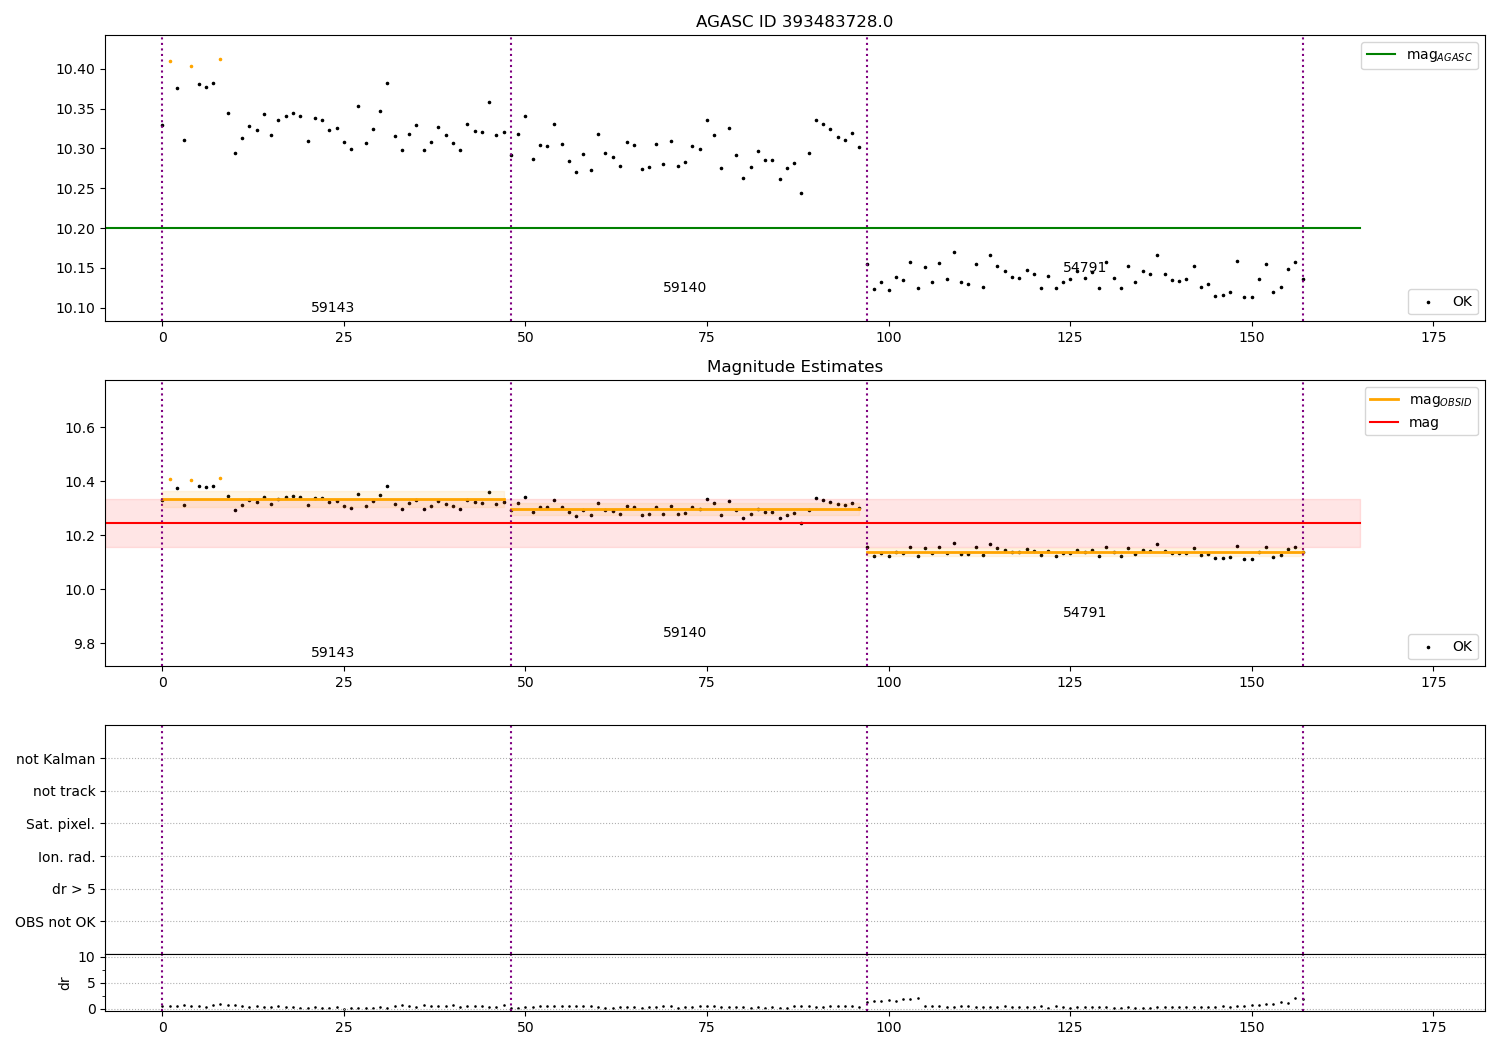The height and width of the screenshot is (1050, 1500).
Task: Select obsid label '59140' in the top plot
Action: [684, 288]
